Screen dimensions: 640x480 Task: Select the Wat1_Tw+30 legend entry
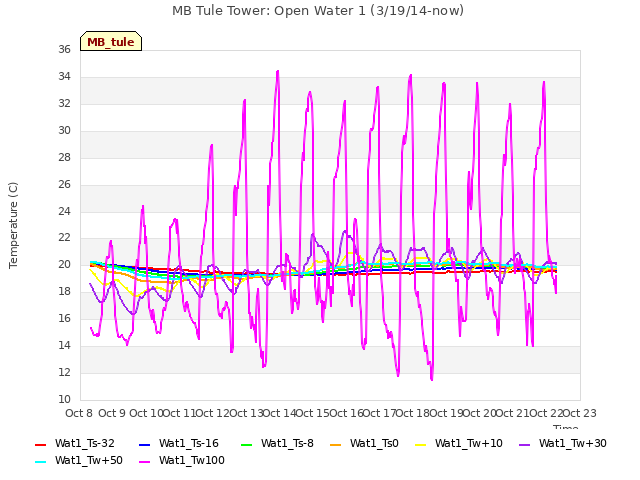[x=562, y=443]
